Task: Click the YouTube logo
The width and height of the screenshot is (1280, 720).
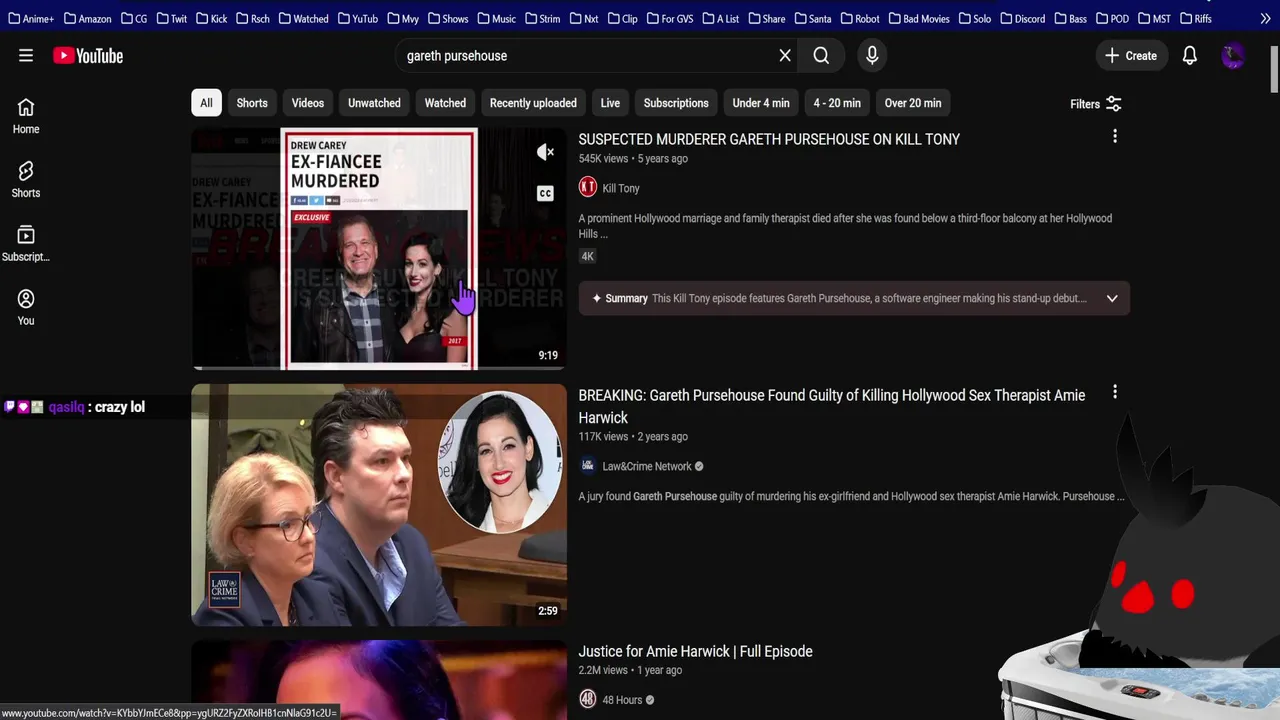Action: coord(88,56)
